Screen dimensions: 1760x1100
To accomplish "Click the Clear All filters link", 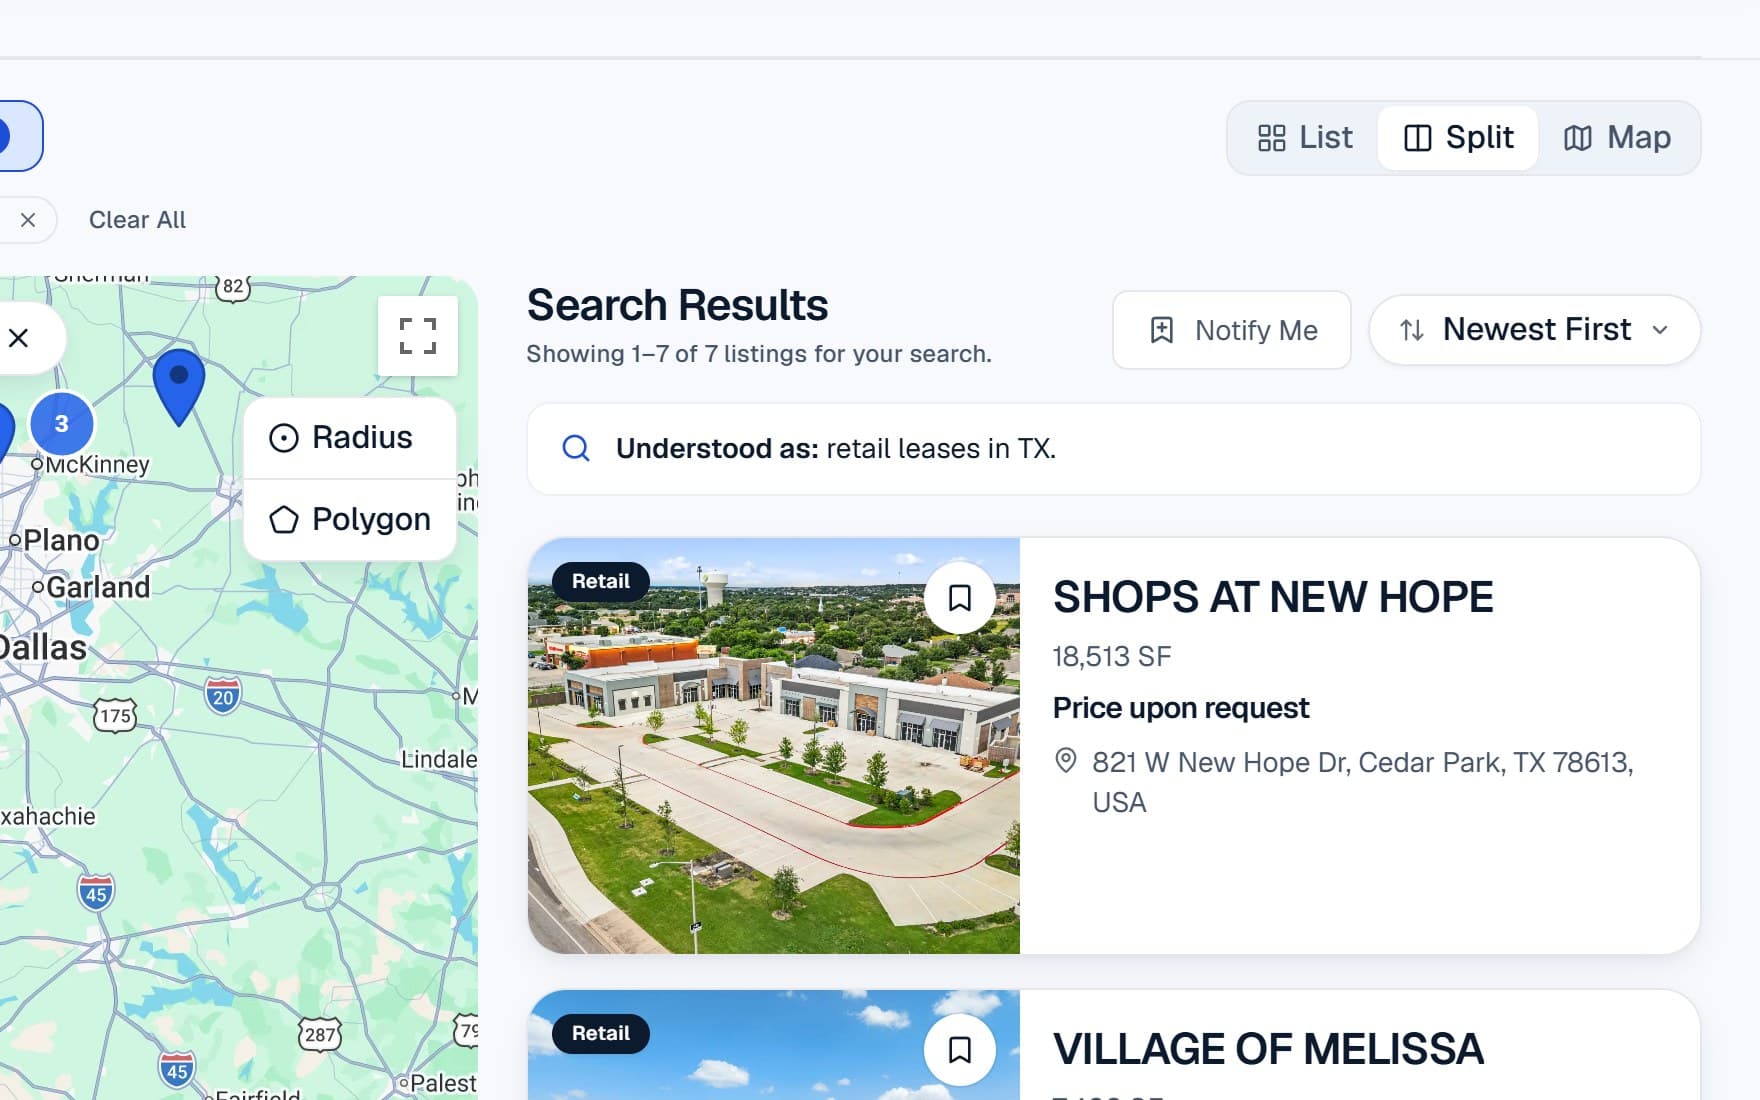I will point(137,220).
